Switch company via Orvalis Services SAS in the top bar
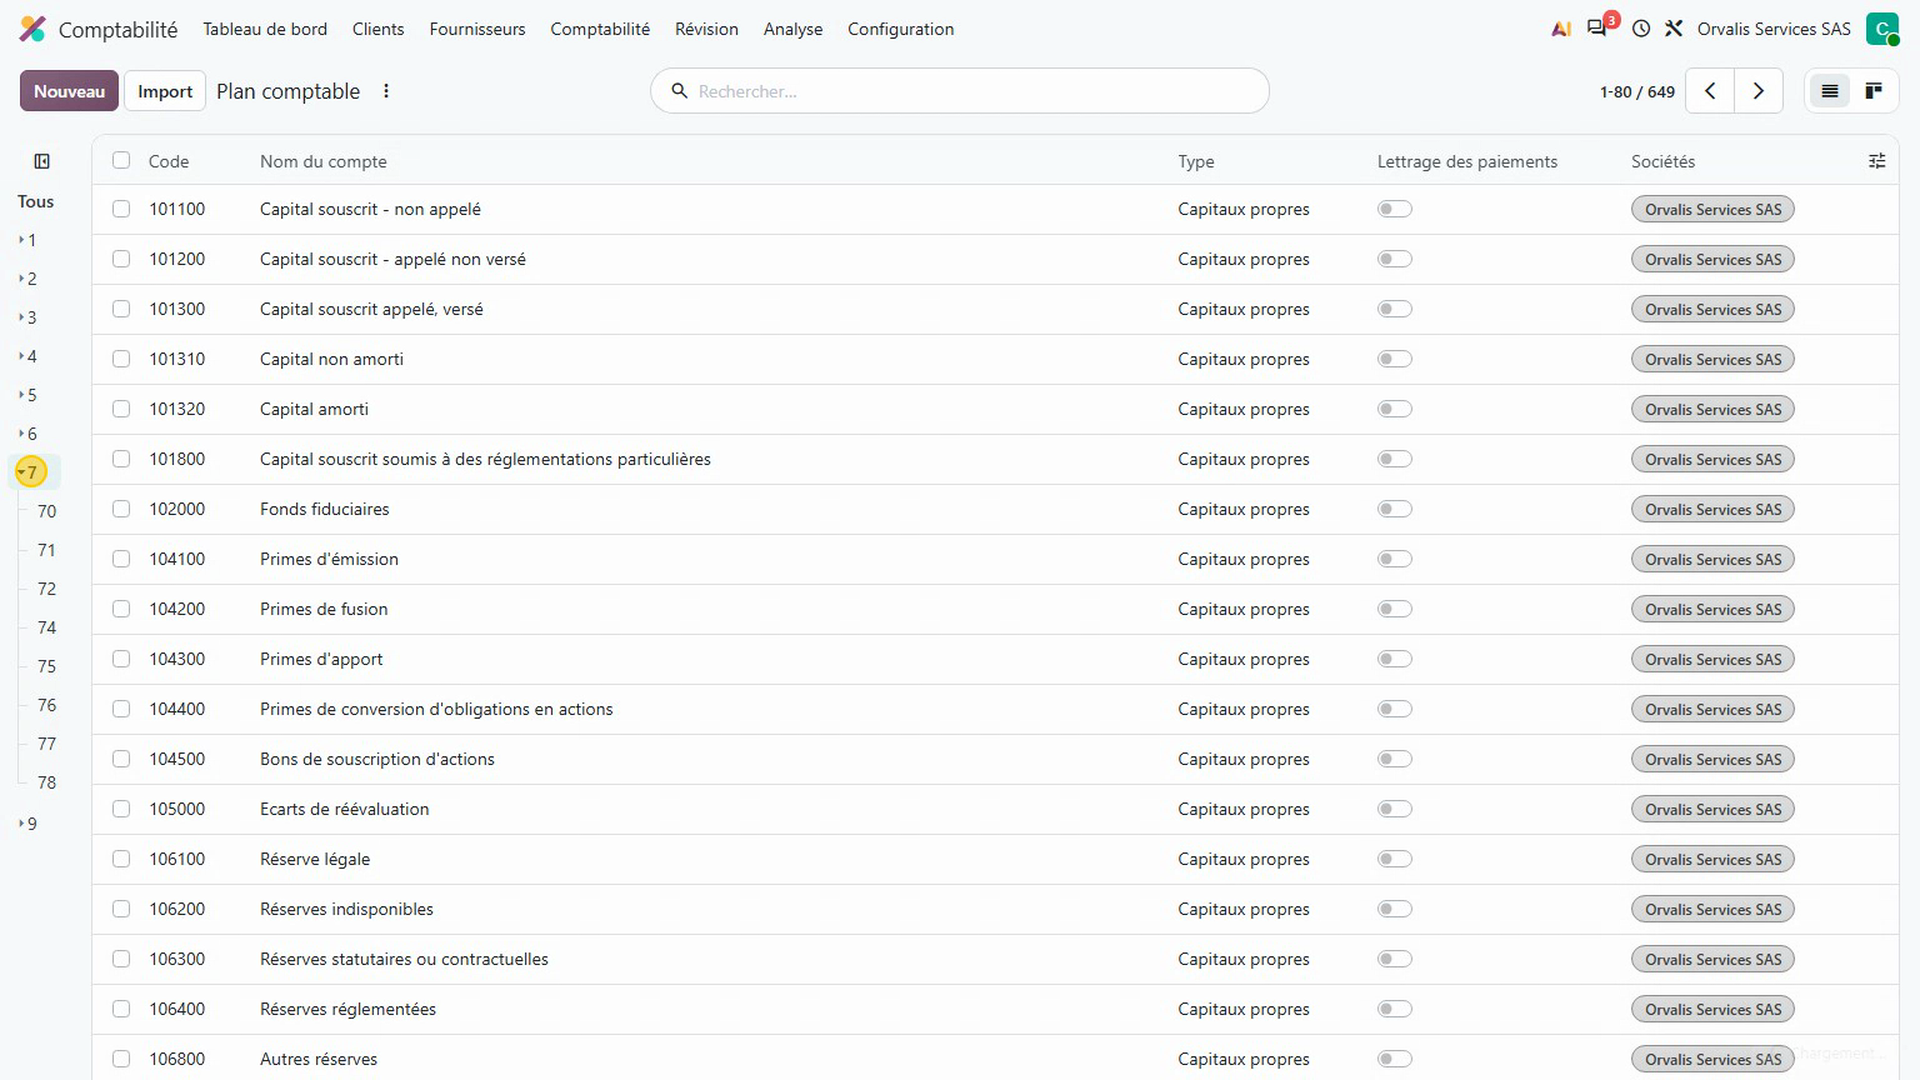Image resolution: width=1920 pixels, height=1080 pixels. 1773,29
